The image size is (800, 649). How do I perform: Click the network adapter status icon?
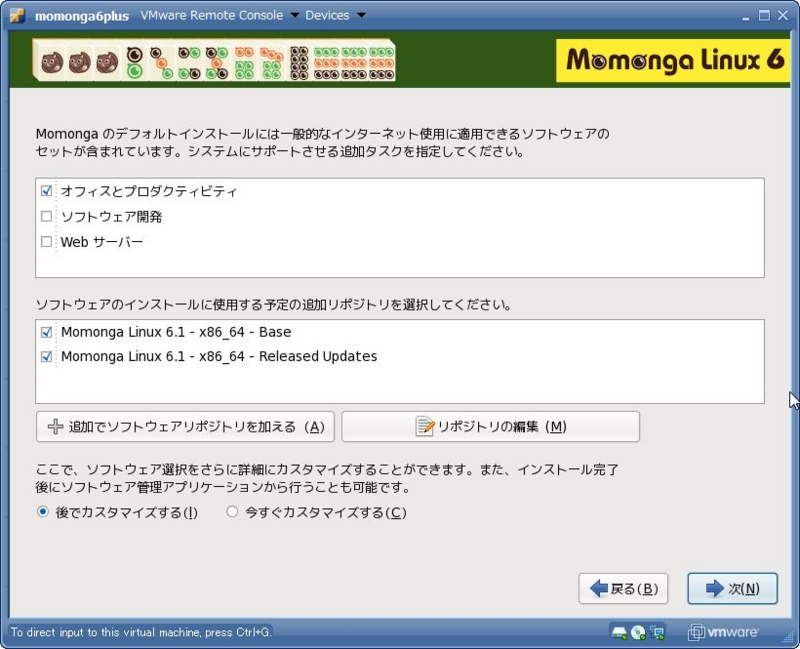click(657, 633)
